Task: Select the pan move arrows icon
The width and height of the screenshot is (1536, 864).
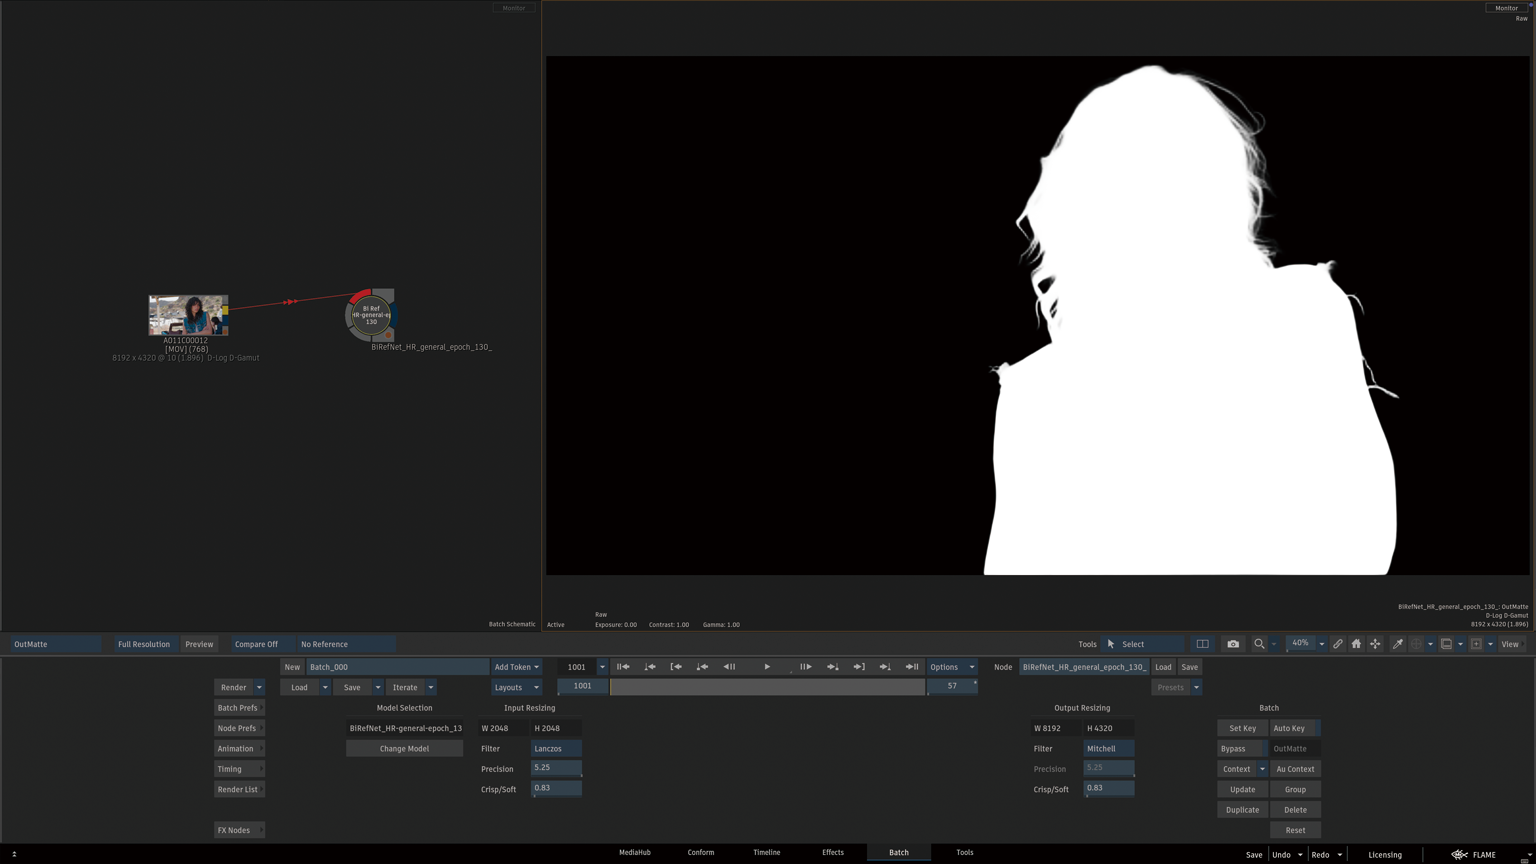Action: click(1375, 644)
